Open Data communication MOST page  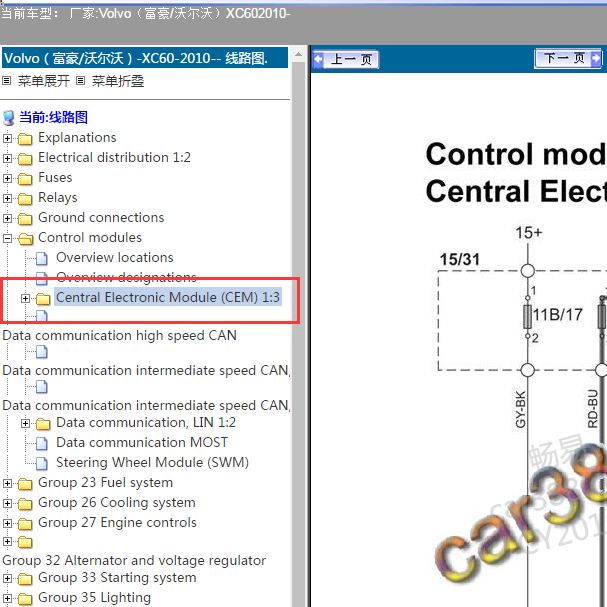click(x=142, y=442)
